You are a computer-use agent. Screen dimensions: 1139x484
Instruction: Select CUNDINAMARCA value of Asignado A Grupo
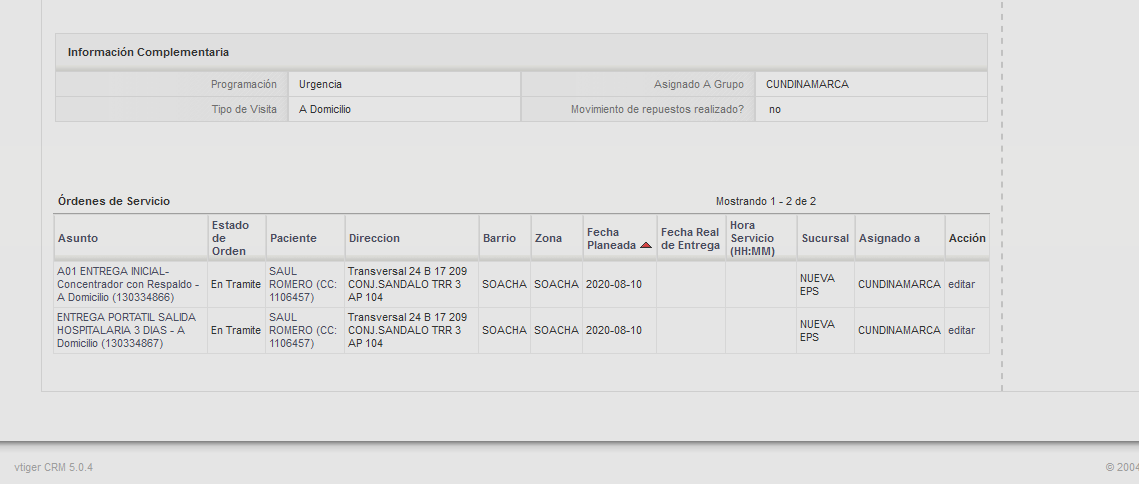pos(807,84)
